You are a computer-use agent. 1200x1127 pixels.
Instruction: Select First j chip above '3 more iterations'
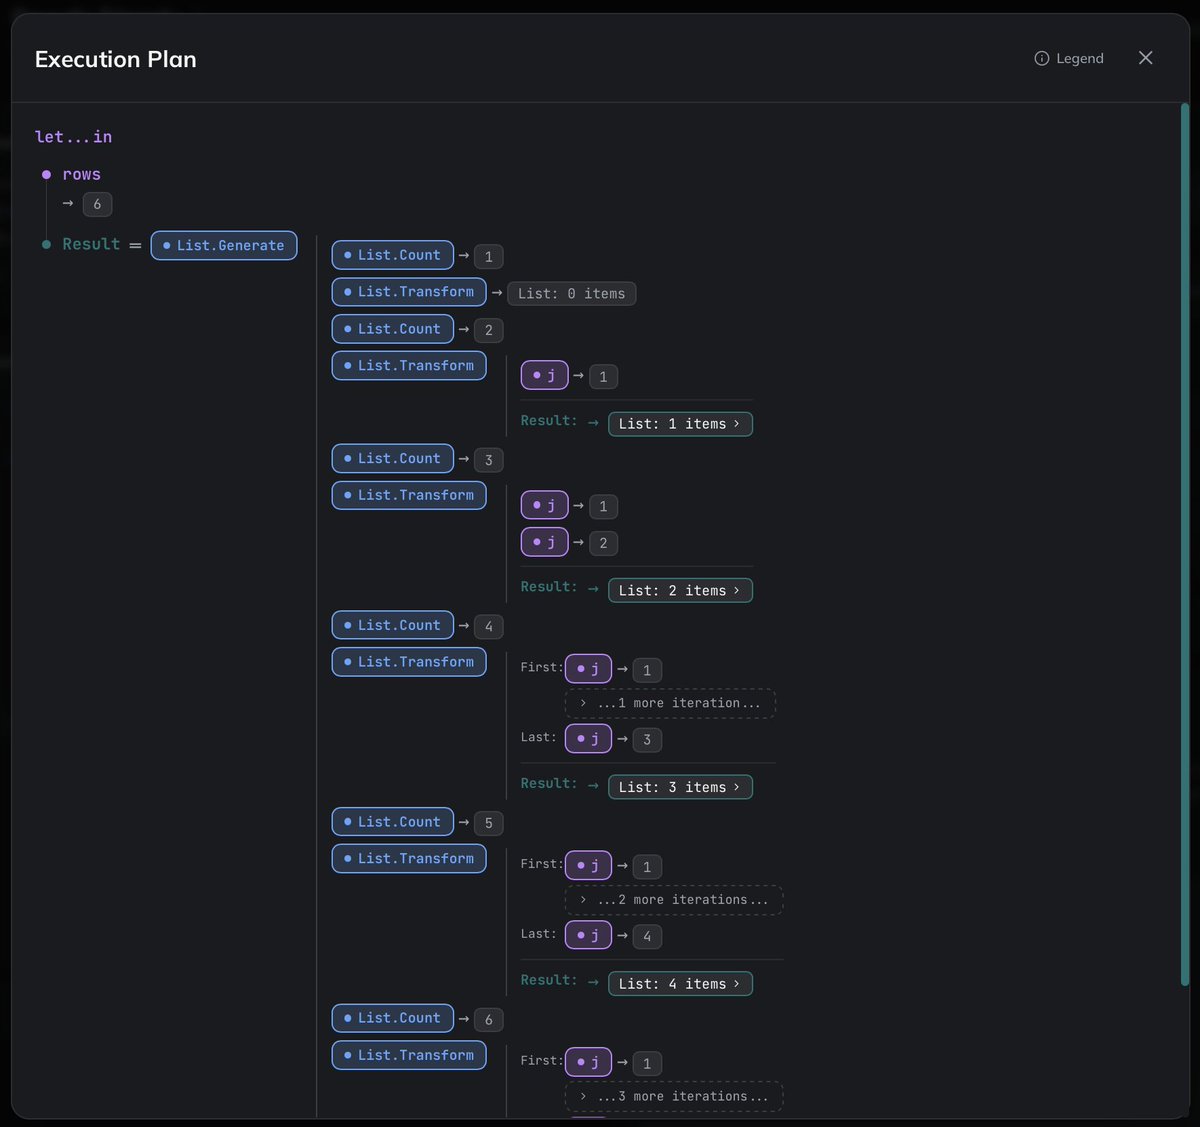tap(588, 1062)
